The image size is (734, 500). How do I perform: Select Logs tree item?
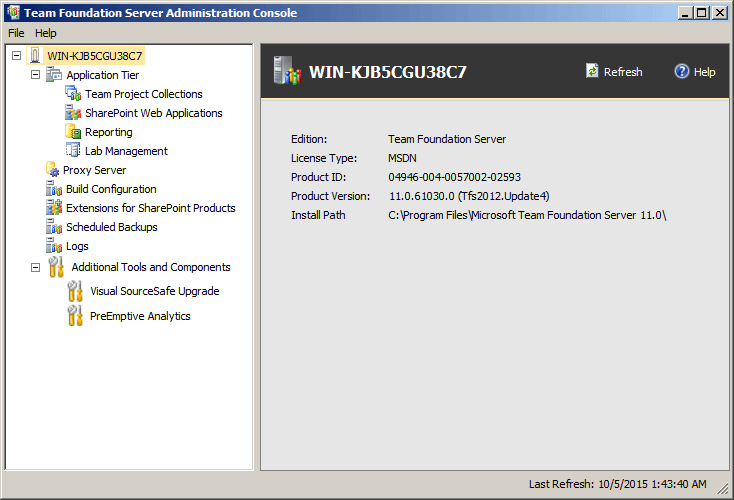[x=77, y=246]
